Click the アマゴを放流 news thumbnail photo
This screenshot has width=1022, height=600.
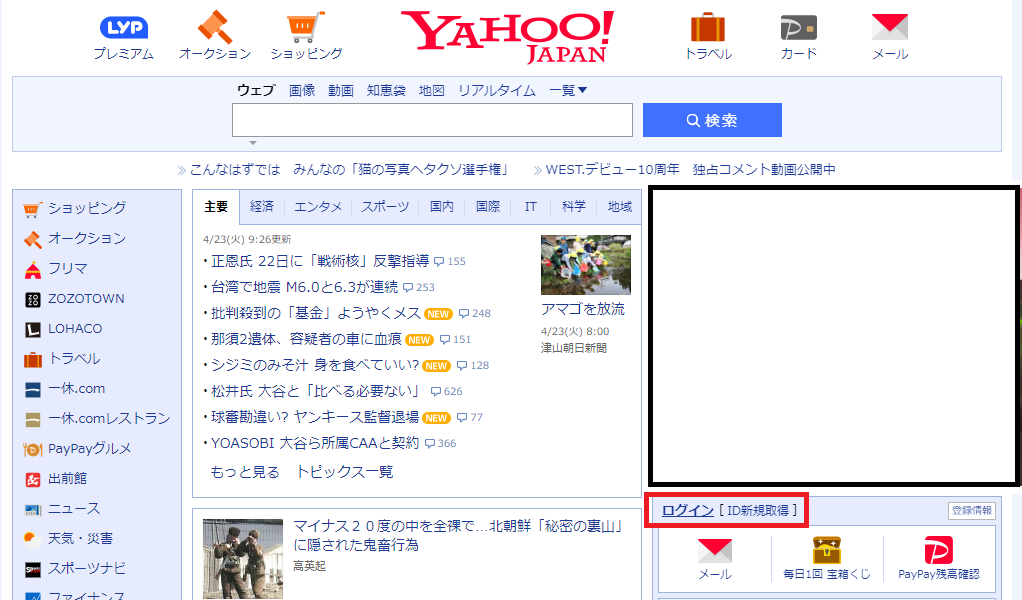(x=586, y=265)
